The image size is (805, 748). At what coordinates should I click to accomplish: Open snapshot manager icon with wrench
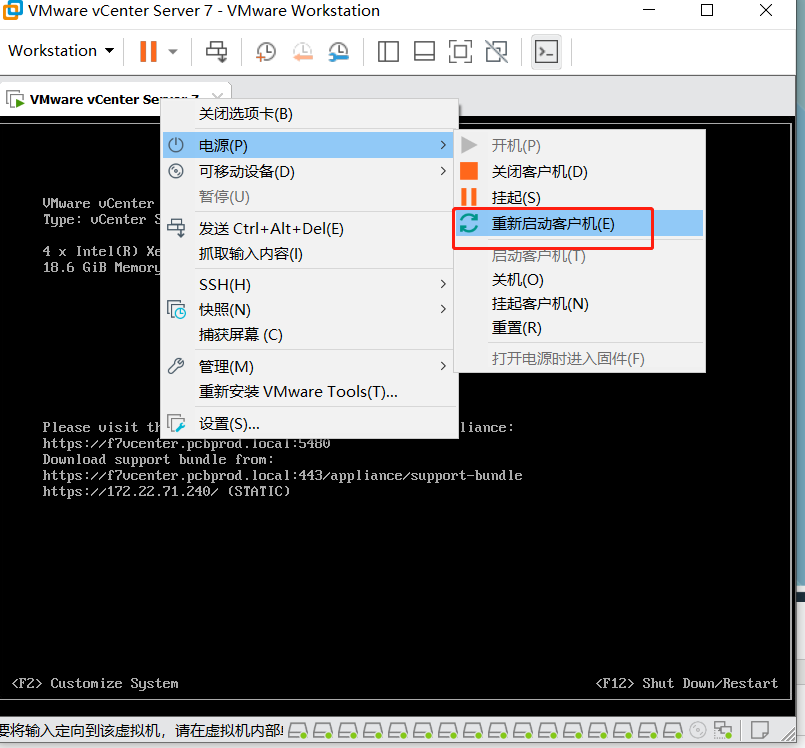tap(338, 51)
